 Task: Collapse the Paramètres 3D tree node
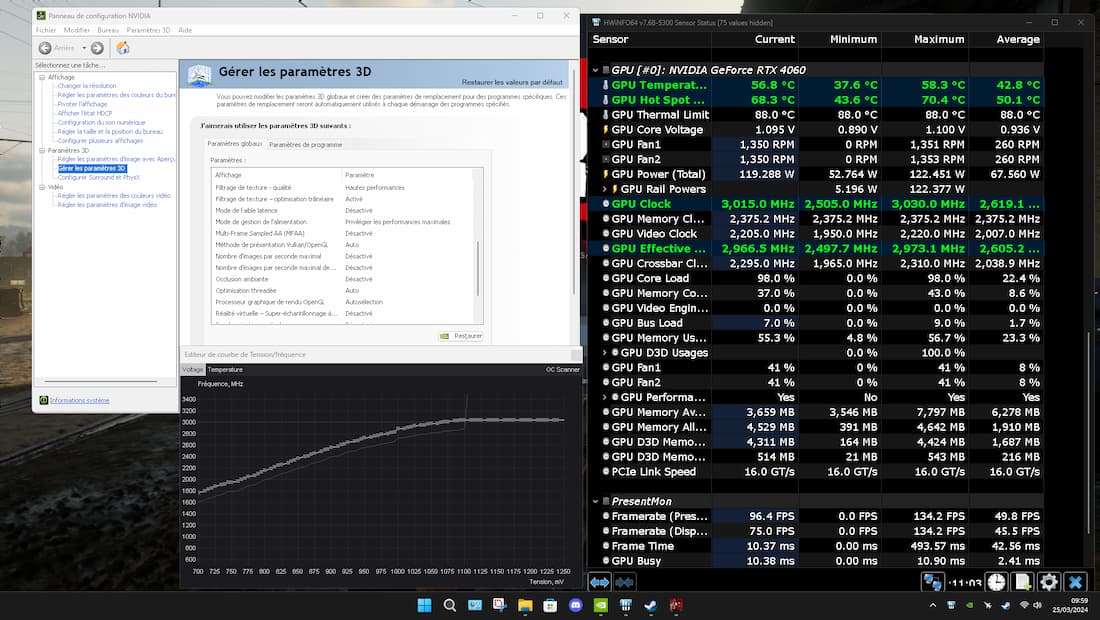coord(42,150)
